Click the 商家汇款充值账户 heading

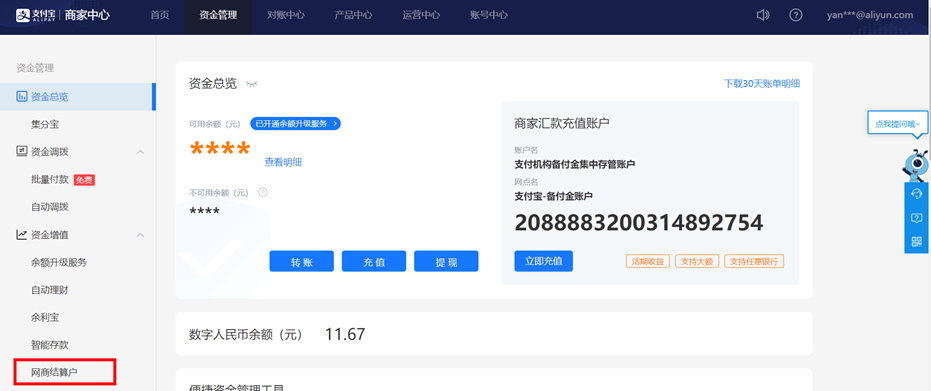(x=562, y=123)
